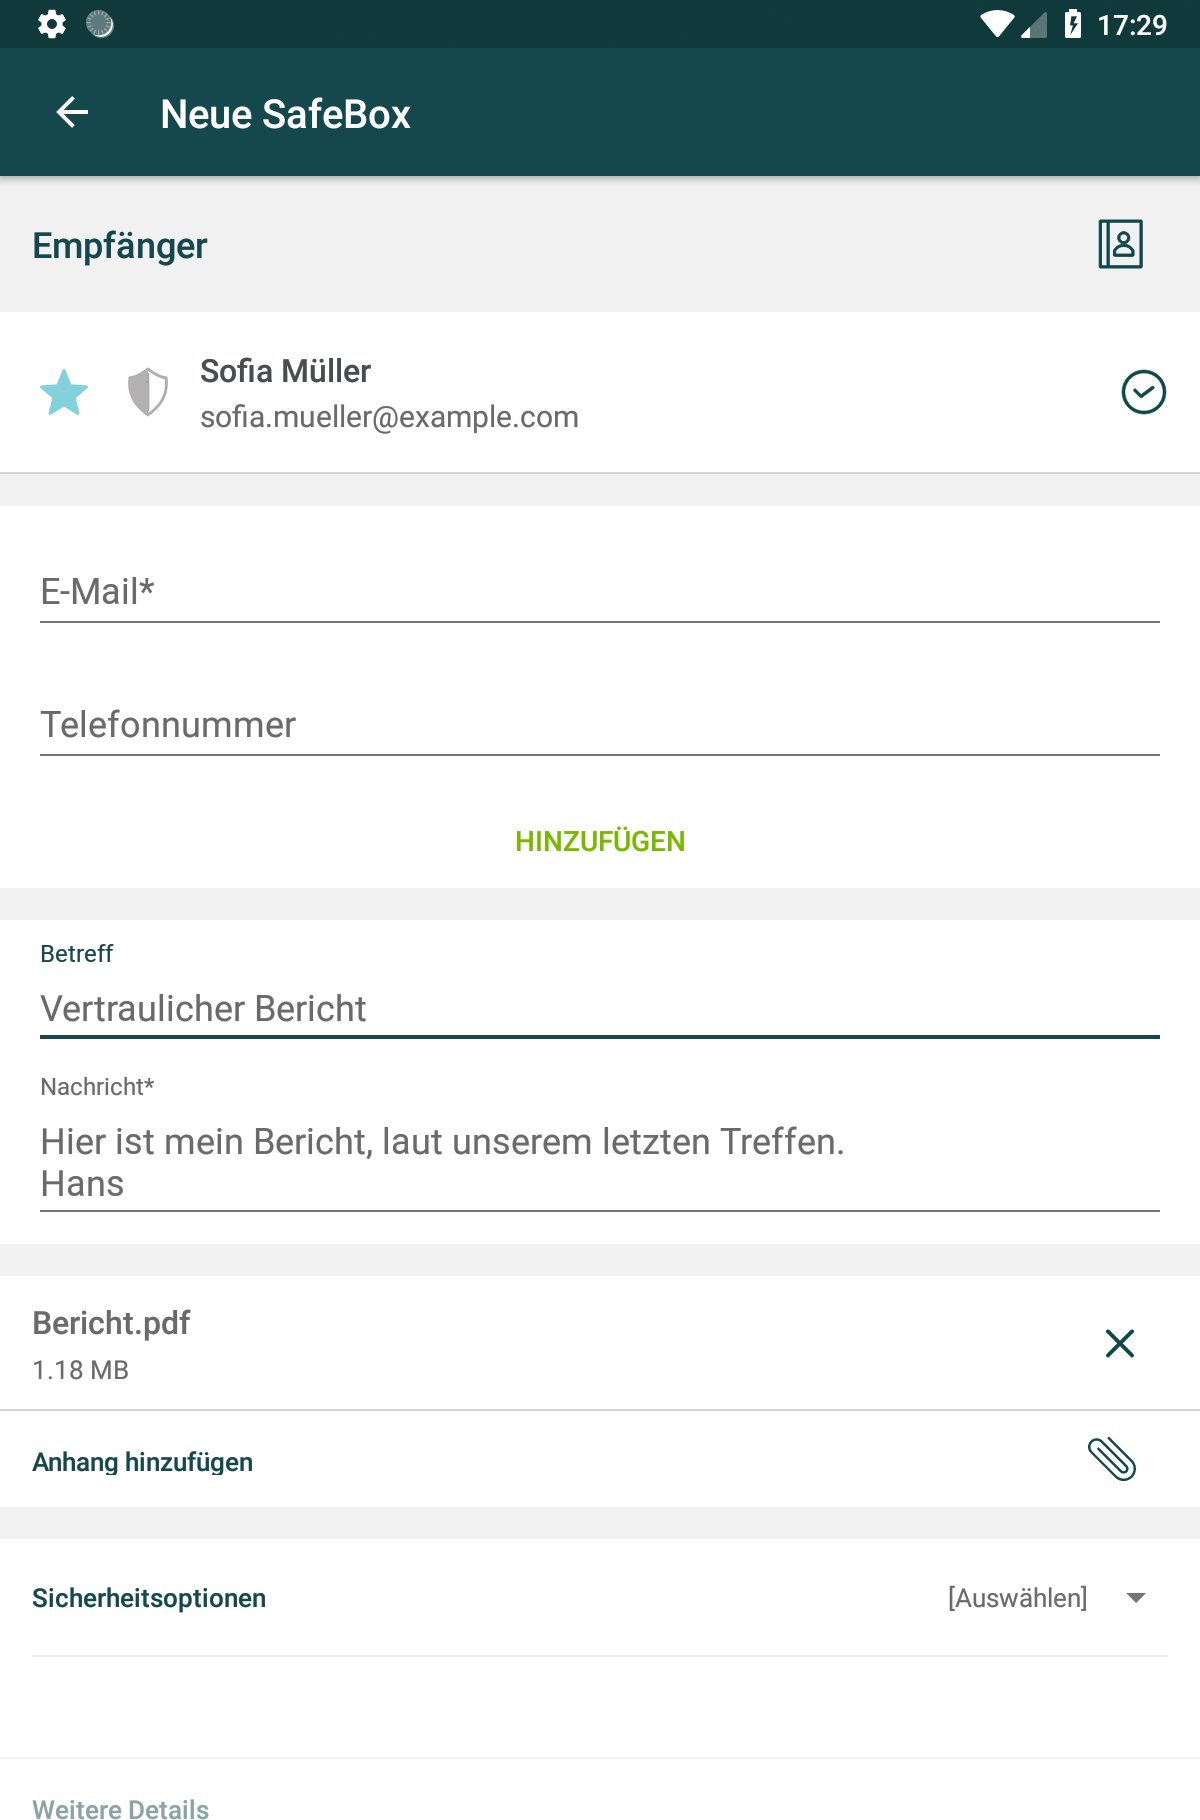
Task: Tap the paperclip attachment icon
Action: pos(1111,1459)
